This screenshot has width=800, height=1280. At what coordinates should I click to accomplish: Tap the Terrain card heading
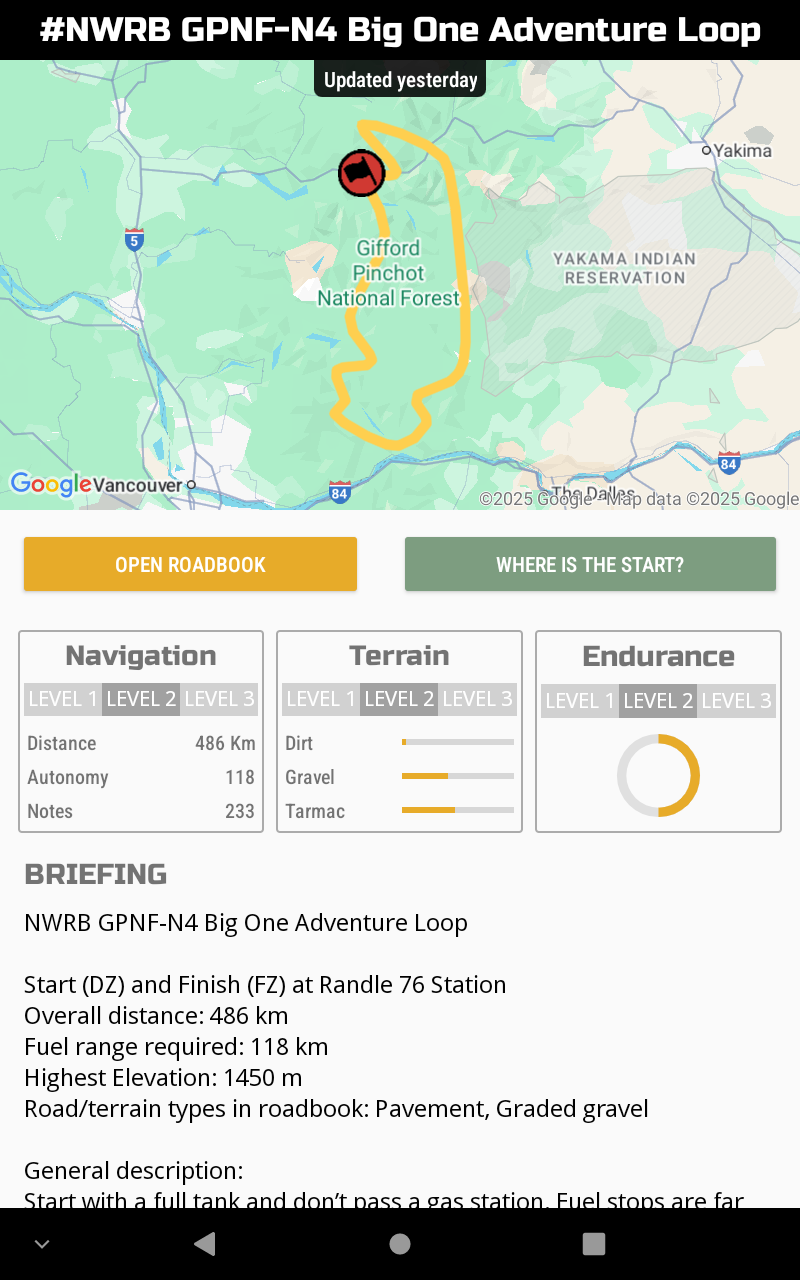tap(399, 656)
